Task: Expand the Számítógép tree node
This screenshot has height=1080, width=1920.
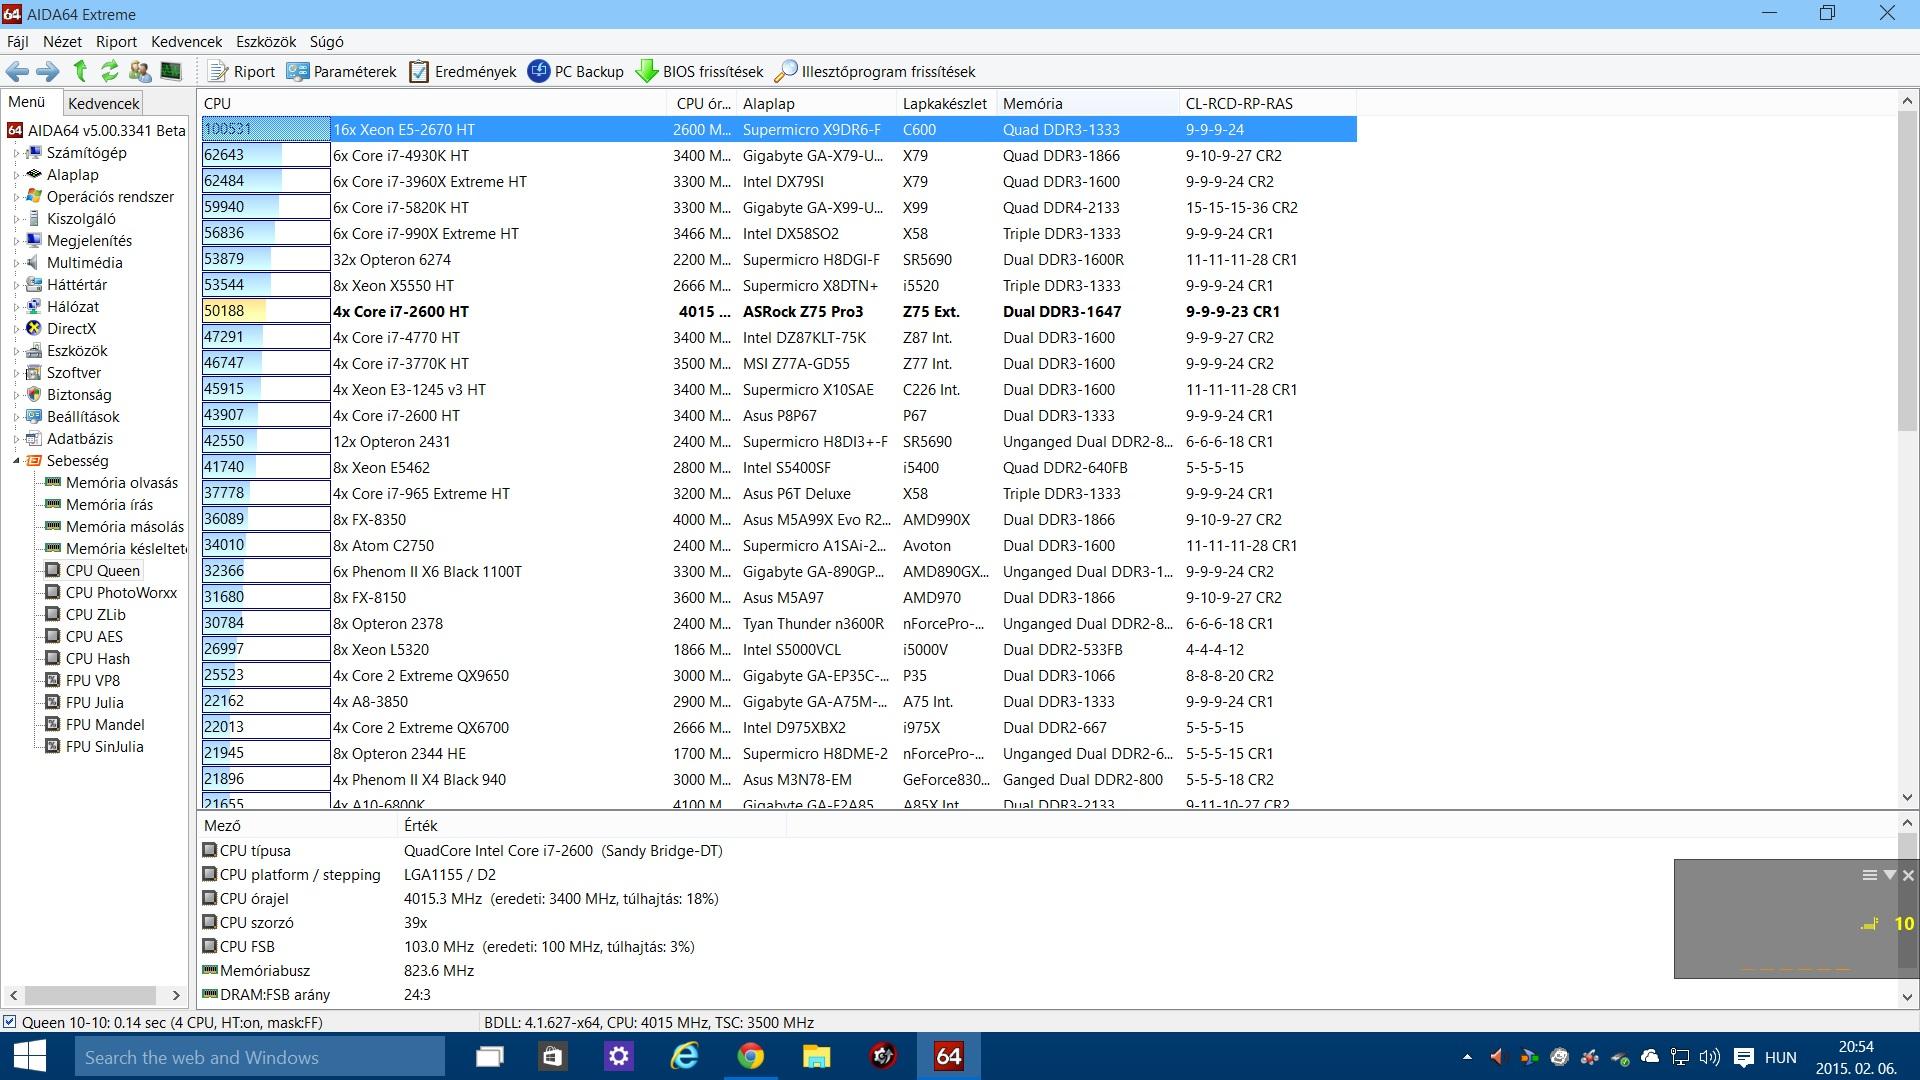Action: (16, 153)
